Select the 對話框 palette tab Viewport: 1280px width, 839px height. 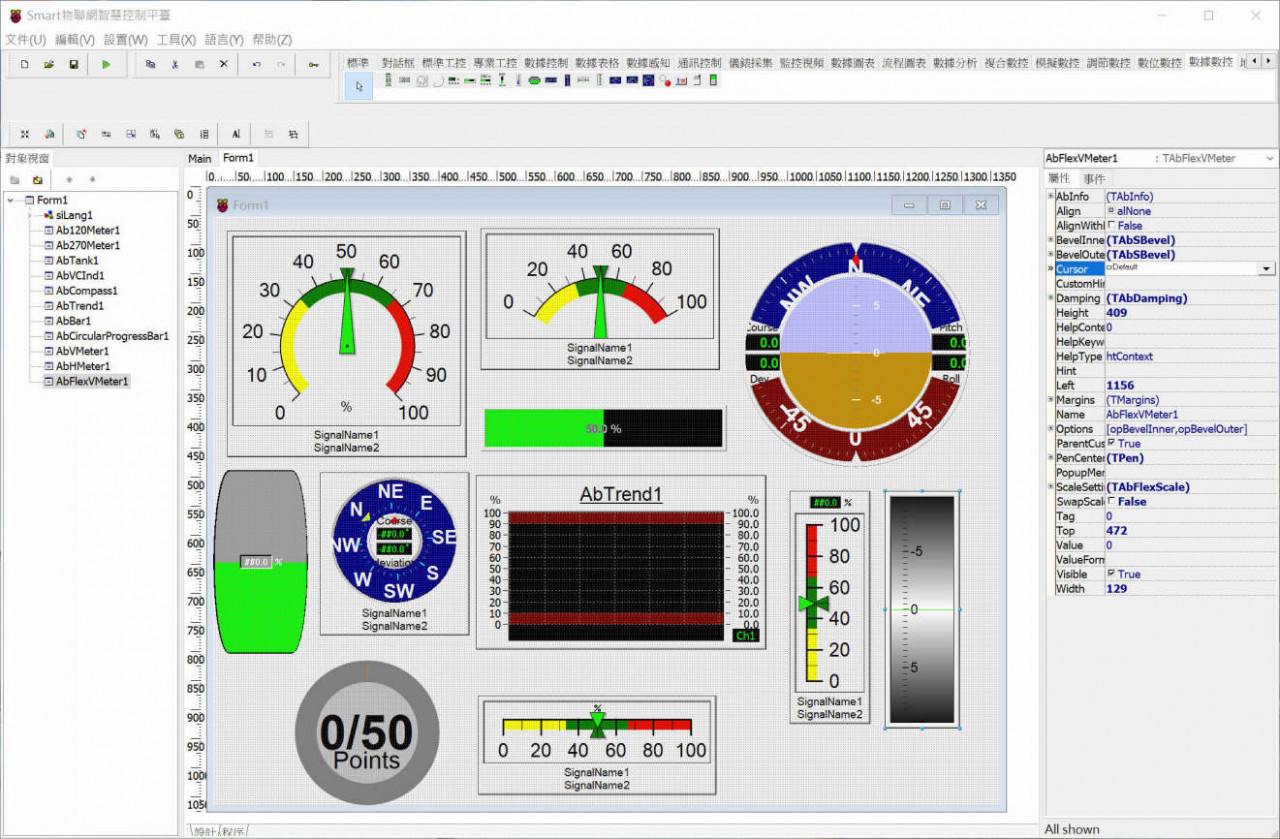pyautogui.click(x=397, y=62)
